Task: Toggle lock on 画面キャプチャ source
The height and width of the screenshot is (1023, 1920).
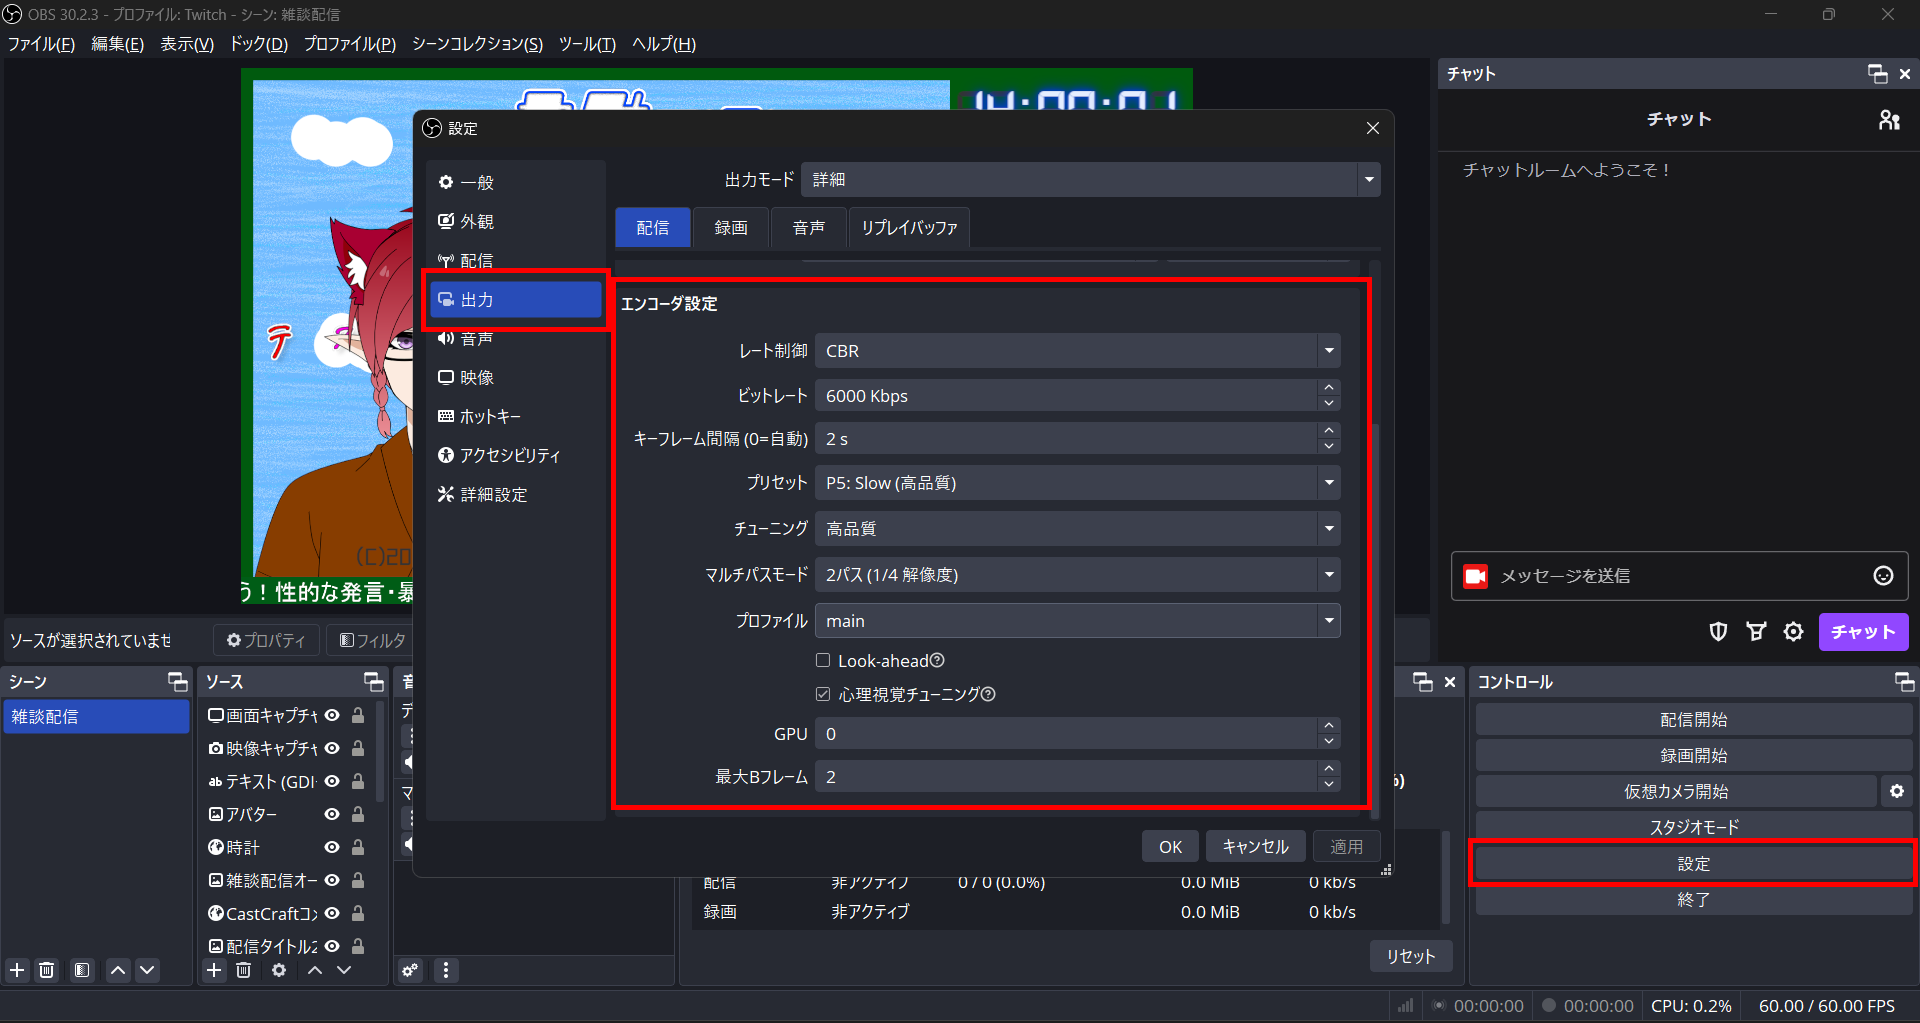Action: [x=358, y=715]
